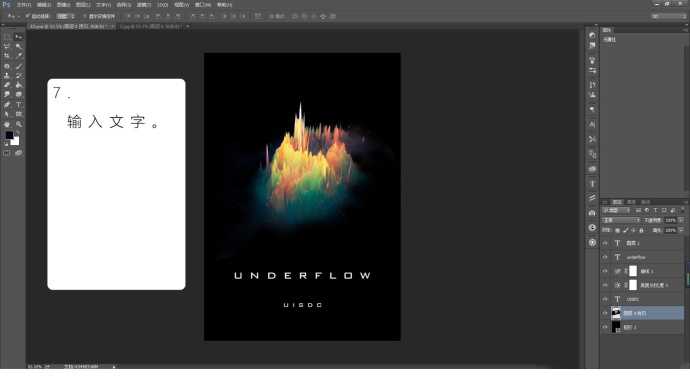Open the first menu after Ps logo
This screenshot has width=690, height=388.
coord(24,5)
